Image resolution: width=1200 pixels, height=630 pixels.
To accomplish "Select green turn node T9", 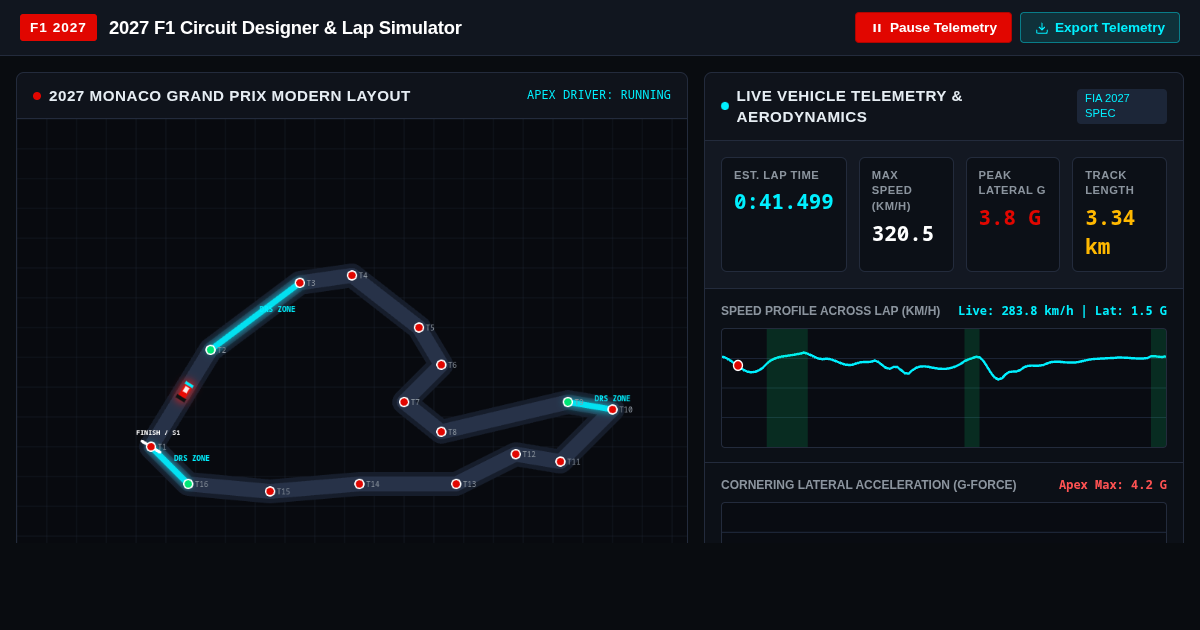I will [568, 402].
